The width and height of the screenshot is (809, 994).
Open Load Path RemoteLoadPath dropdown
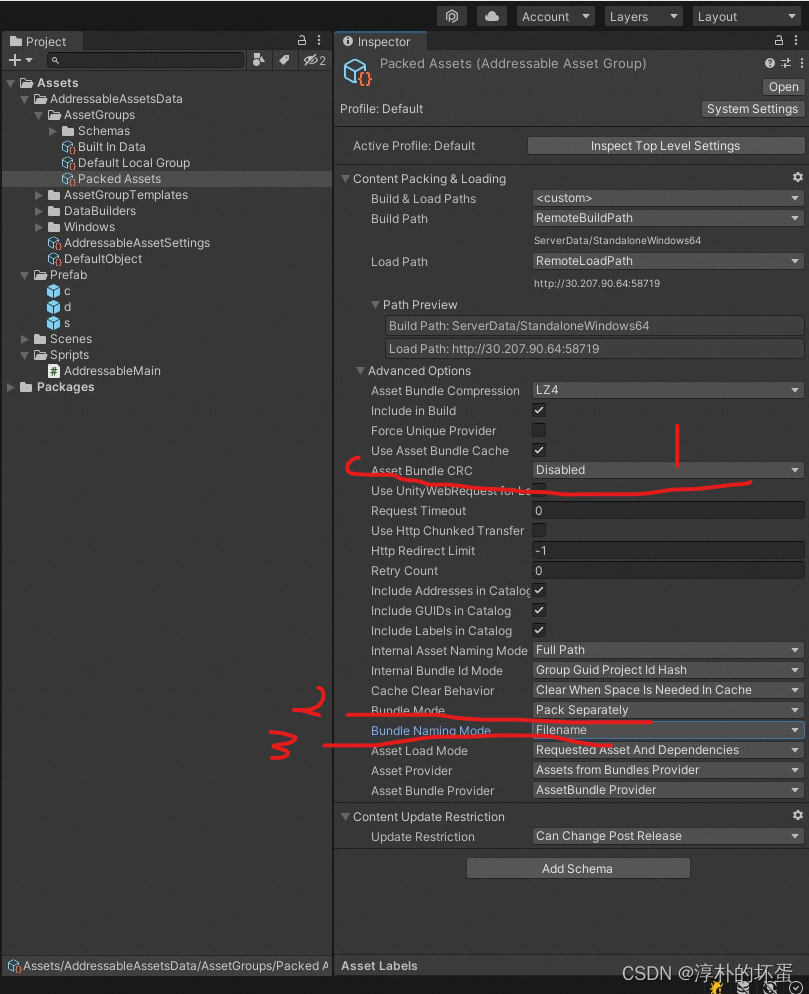point(668,261)
